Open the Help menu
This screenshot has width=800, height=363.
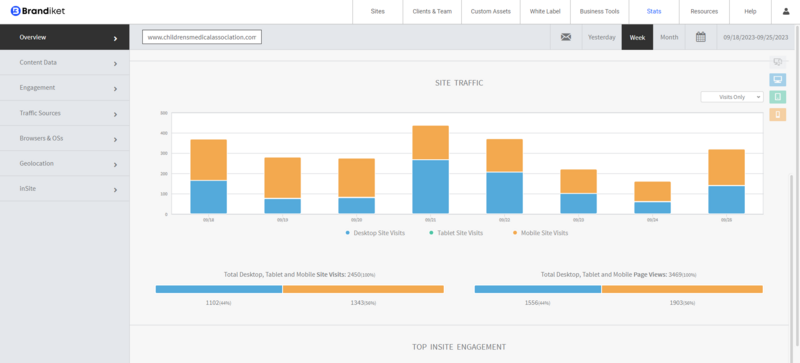click(750, 11)
